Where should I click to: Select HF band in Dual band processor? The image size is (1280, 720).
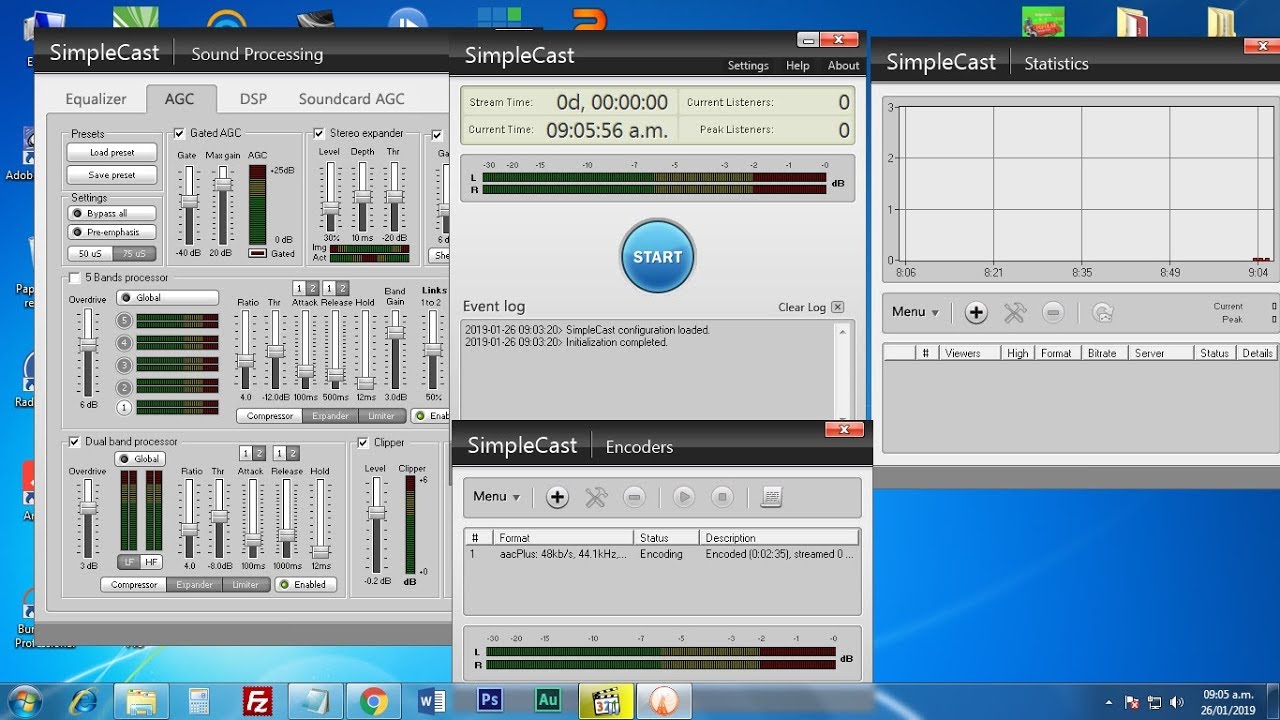coord(151,561)
